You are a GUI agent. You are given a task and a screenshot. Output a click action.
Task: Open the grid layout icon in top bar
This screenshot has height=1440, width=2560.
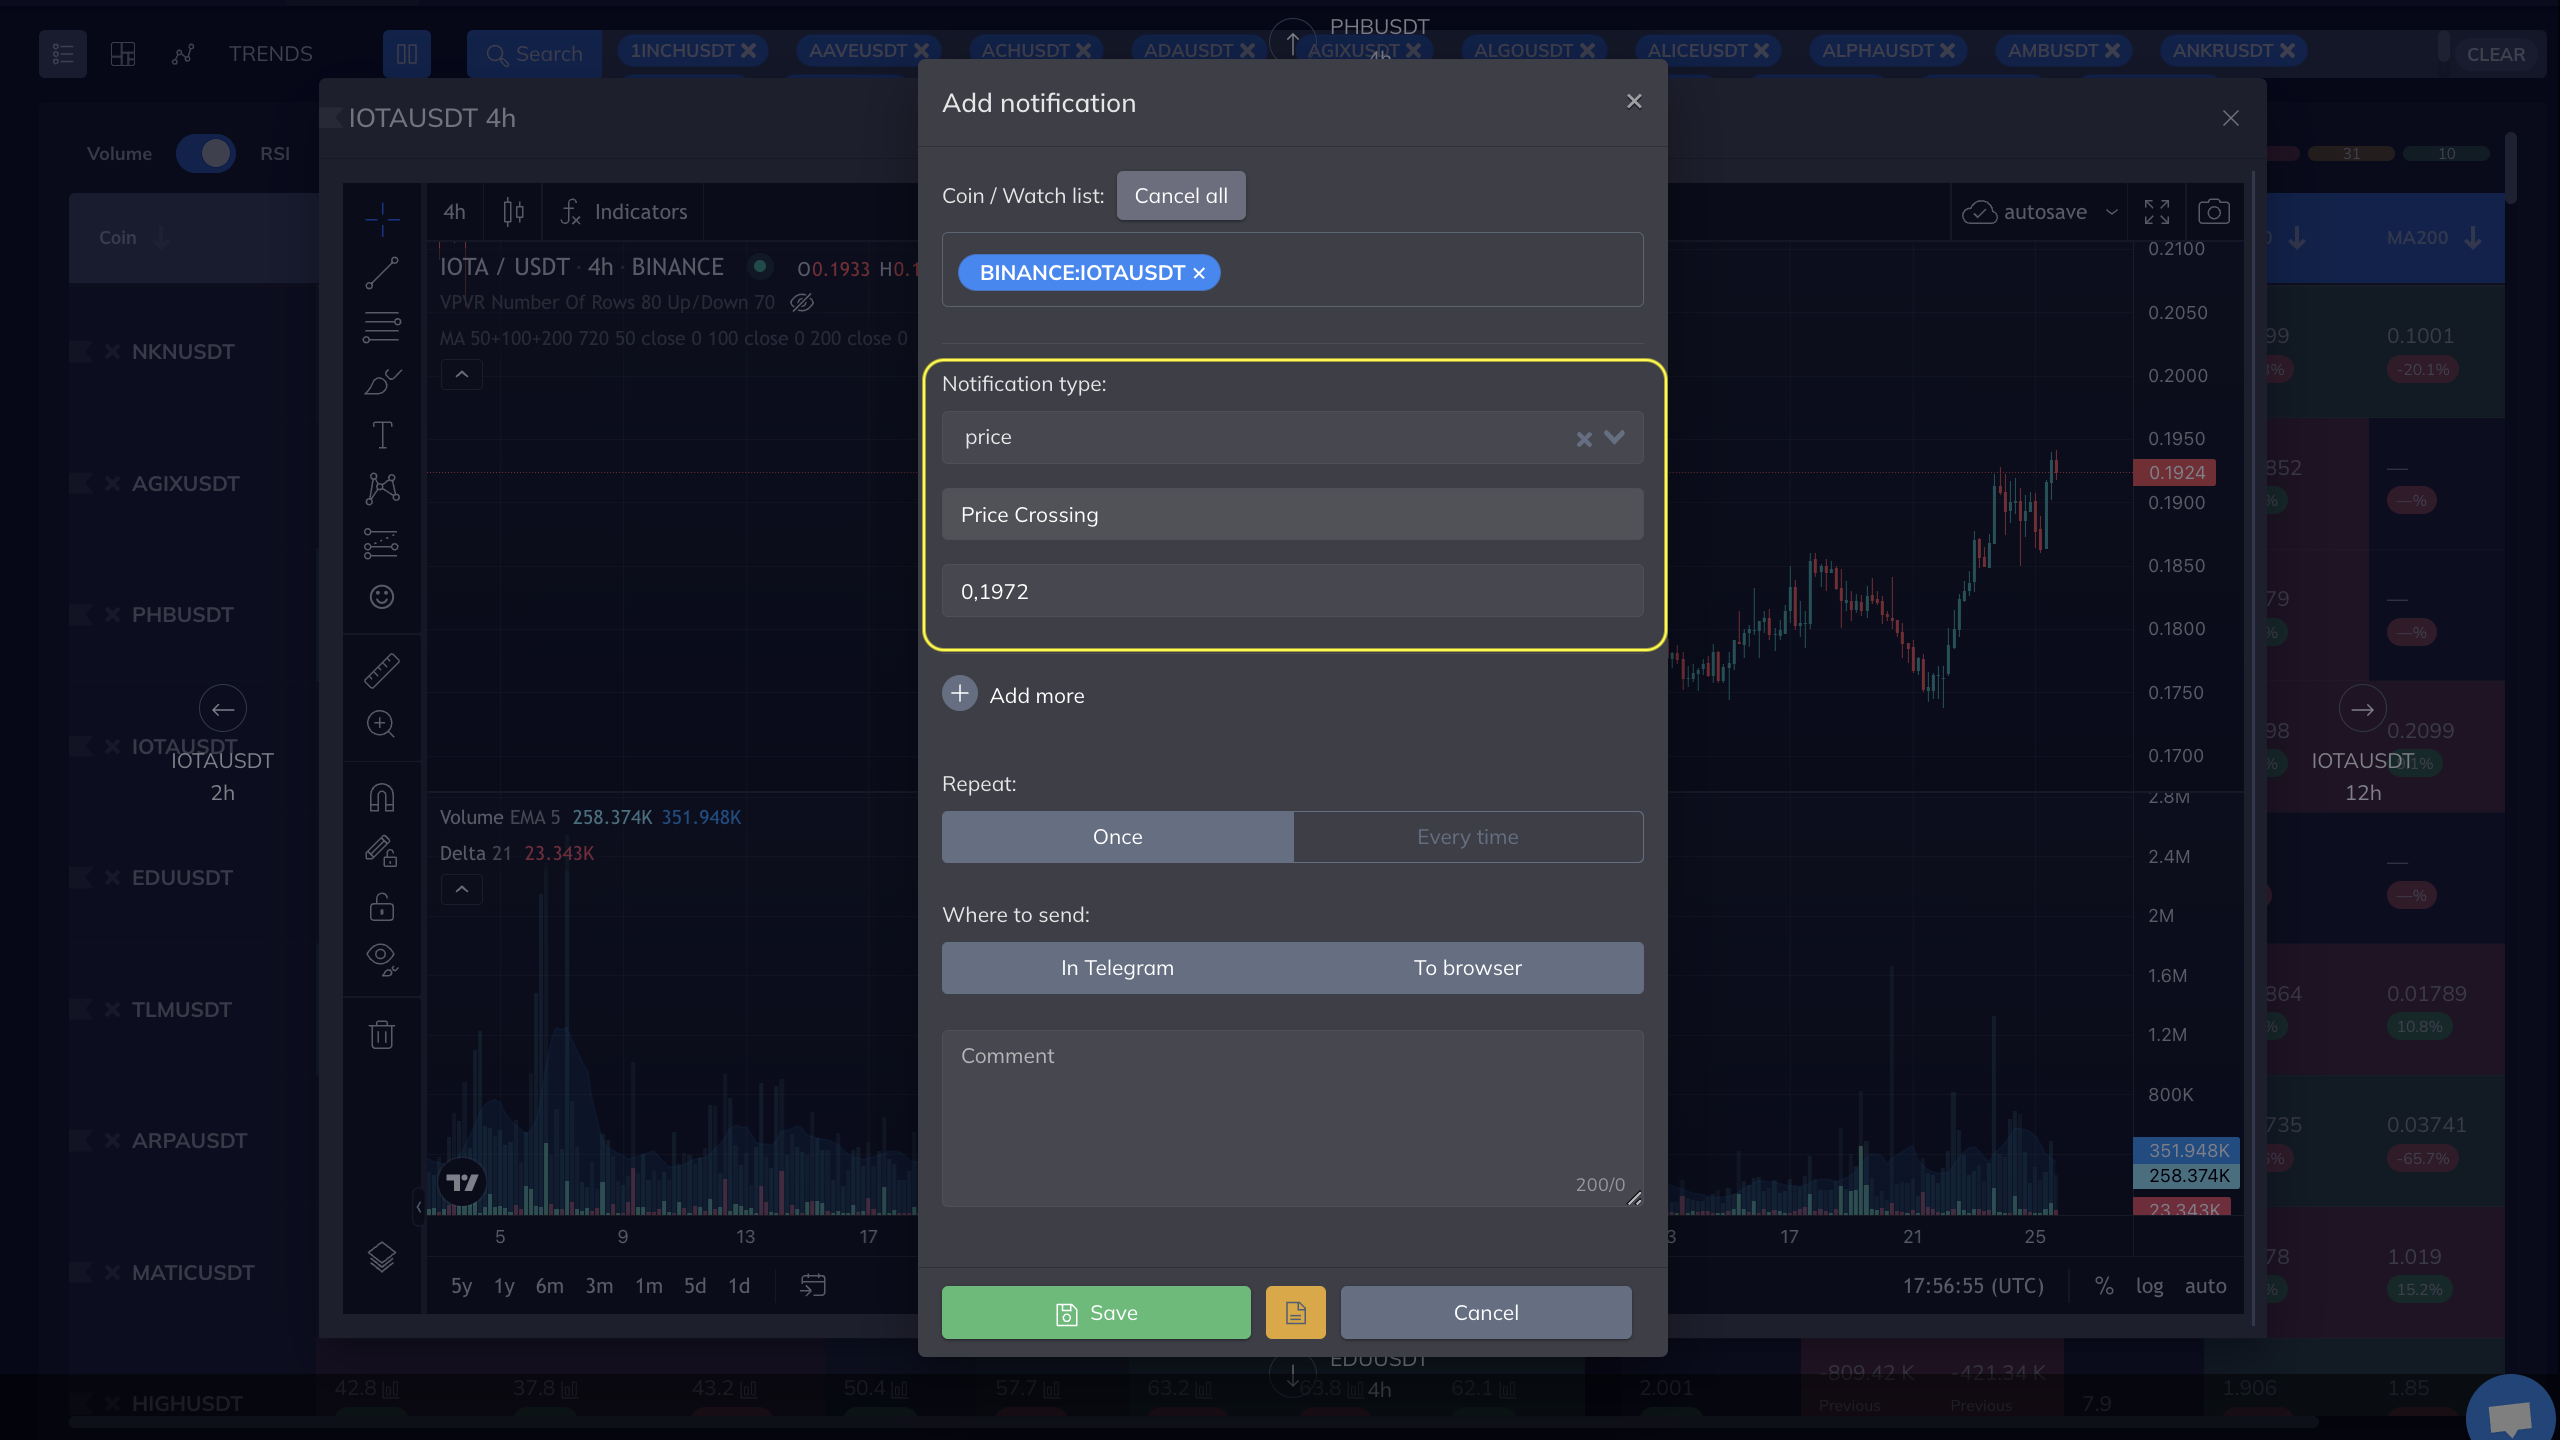123,54
